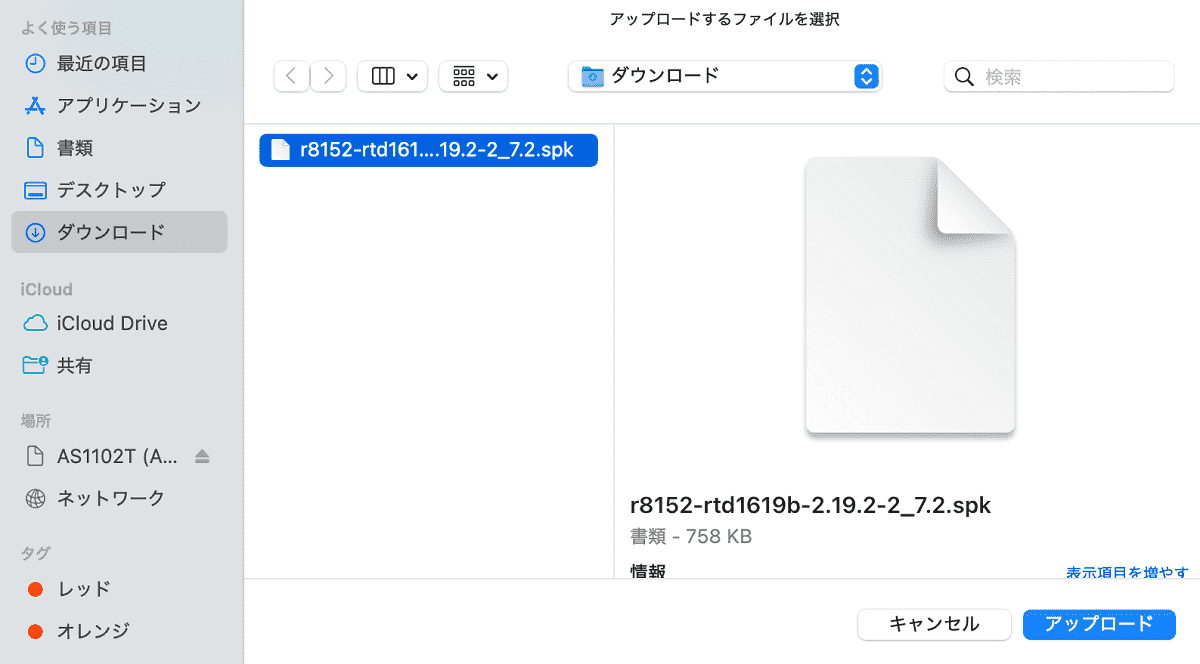This screenshot has height=664, width=1200.
Task: Go forward with the right chevron button
Action: [328, 76]
